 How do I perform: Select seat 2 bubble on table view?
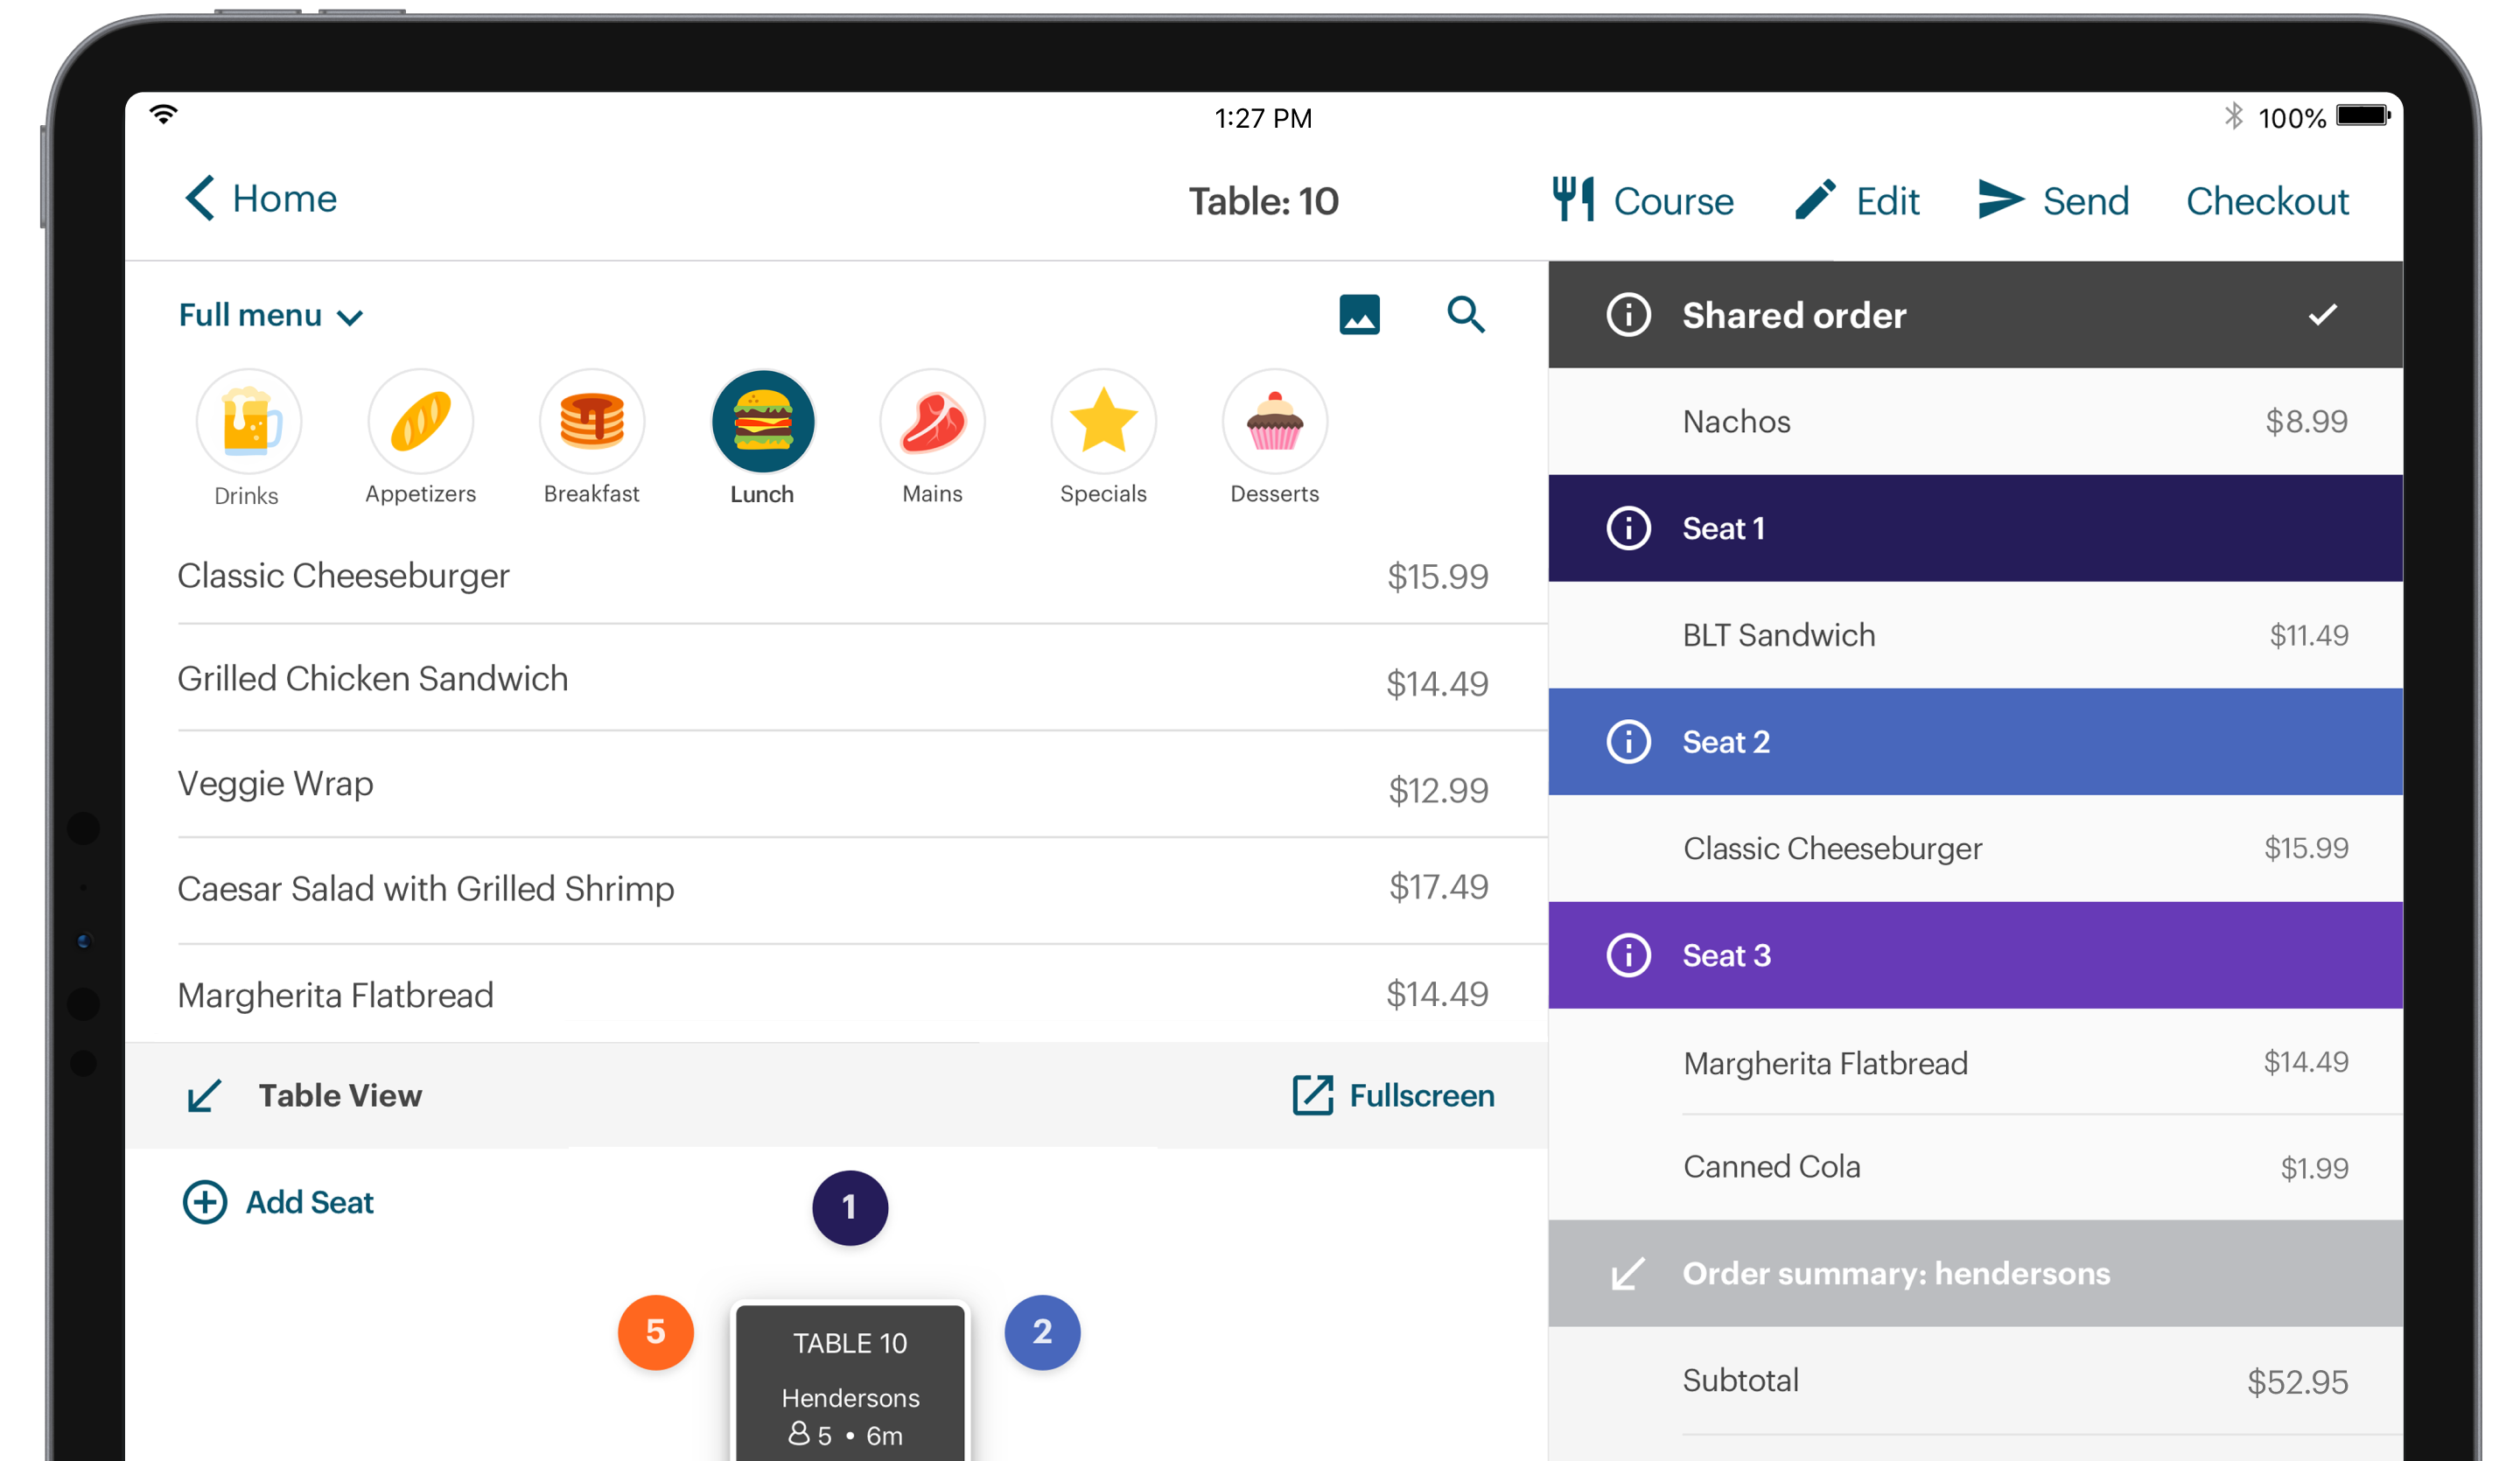(x=1042, y=1332)
